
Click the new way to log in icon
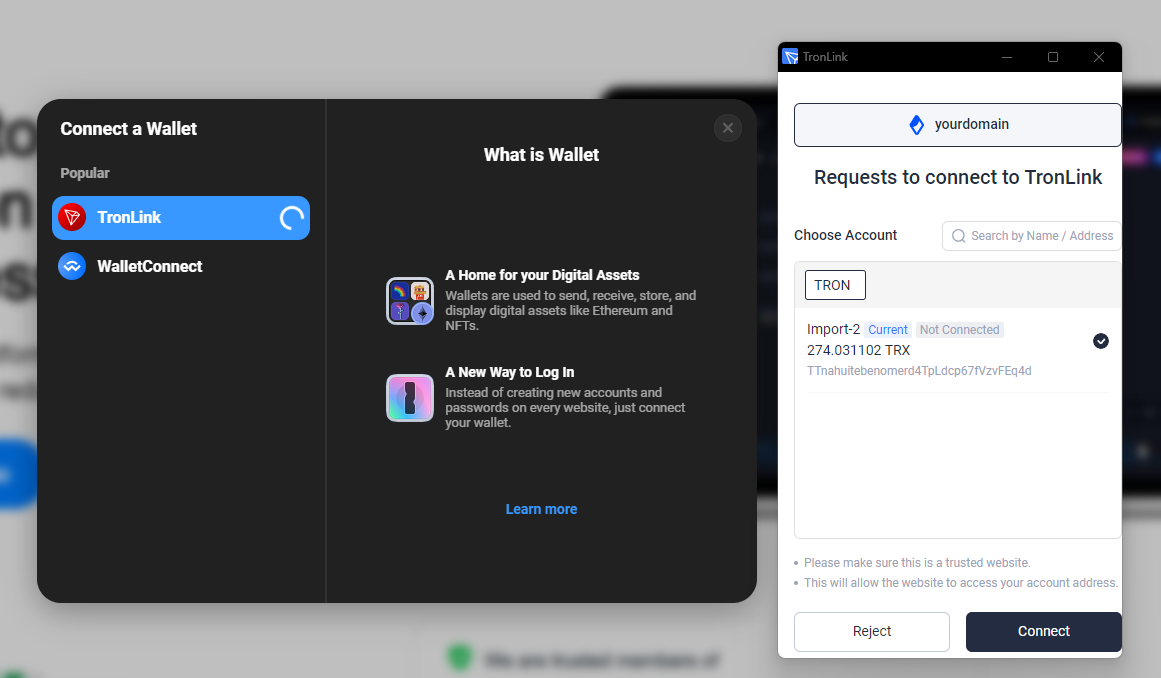click(x=410, y=398)
